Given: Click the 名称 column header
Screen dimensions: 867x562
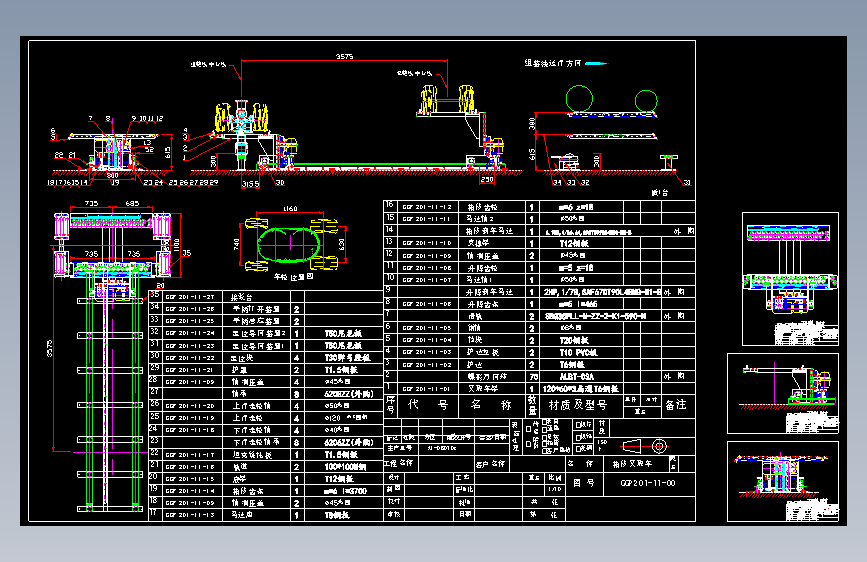Looking at the screenshot, I should click(490, 405).
